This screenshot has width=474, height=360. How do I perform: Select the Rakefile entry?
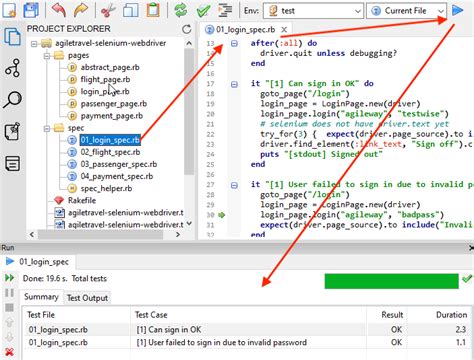click(x=82, y=201)
